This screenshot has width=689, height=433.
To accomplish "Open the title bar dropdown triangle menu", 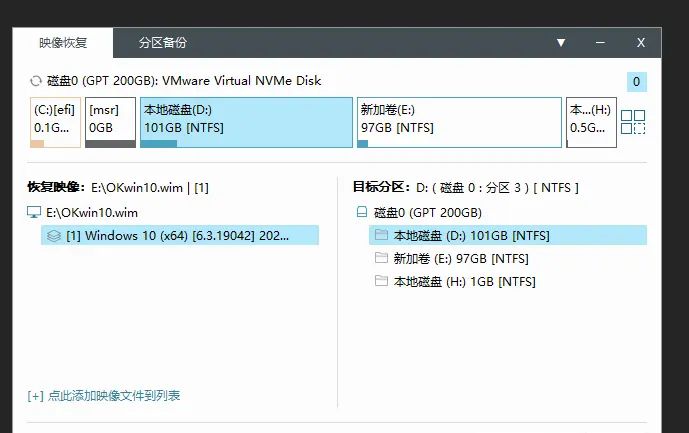I will pyautogui.click(x=561, y=43).
